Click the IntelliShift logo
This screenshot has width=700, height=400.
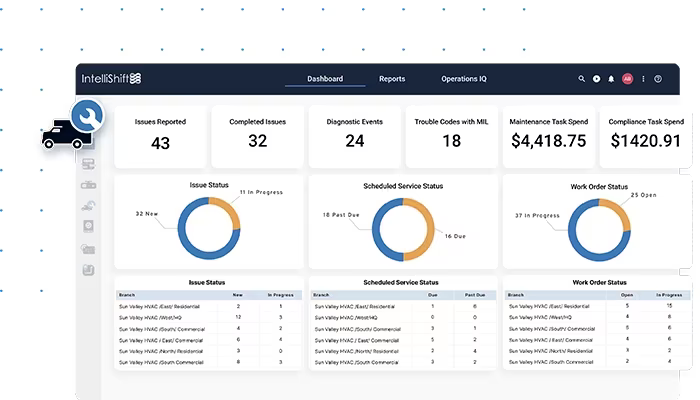(x=111, y=79)
